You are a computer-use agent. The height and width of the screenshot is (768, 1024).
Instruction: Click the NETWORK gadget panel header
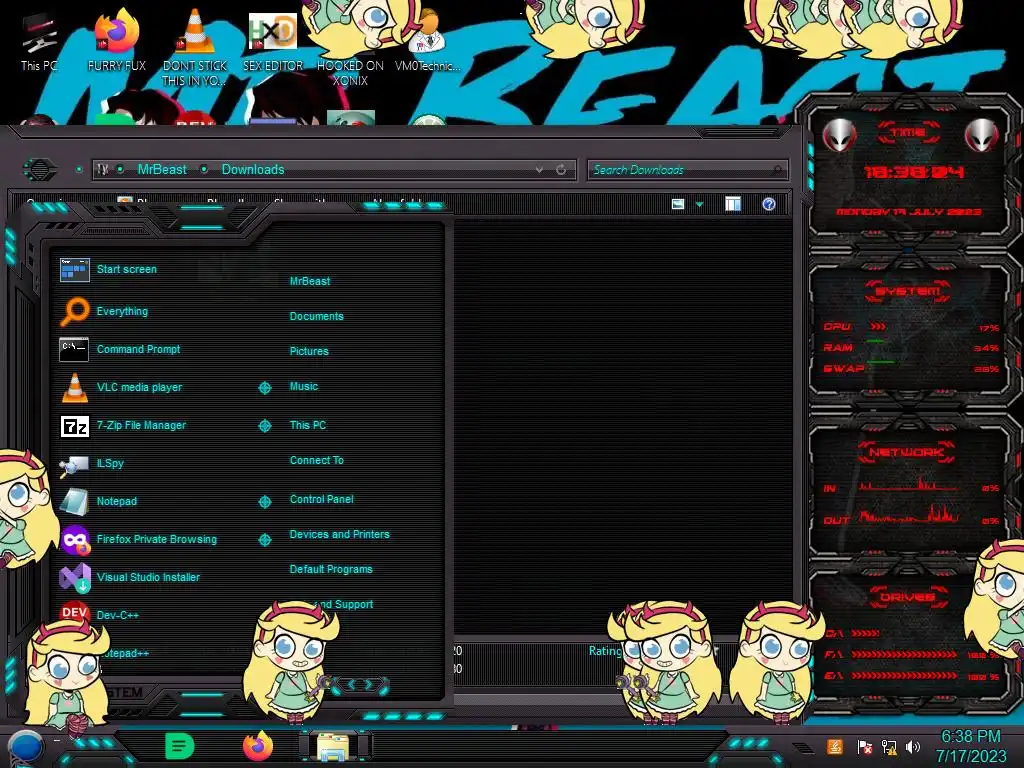[x=906, y=452]
